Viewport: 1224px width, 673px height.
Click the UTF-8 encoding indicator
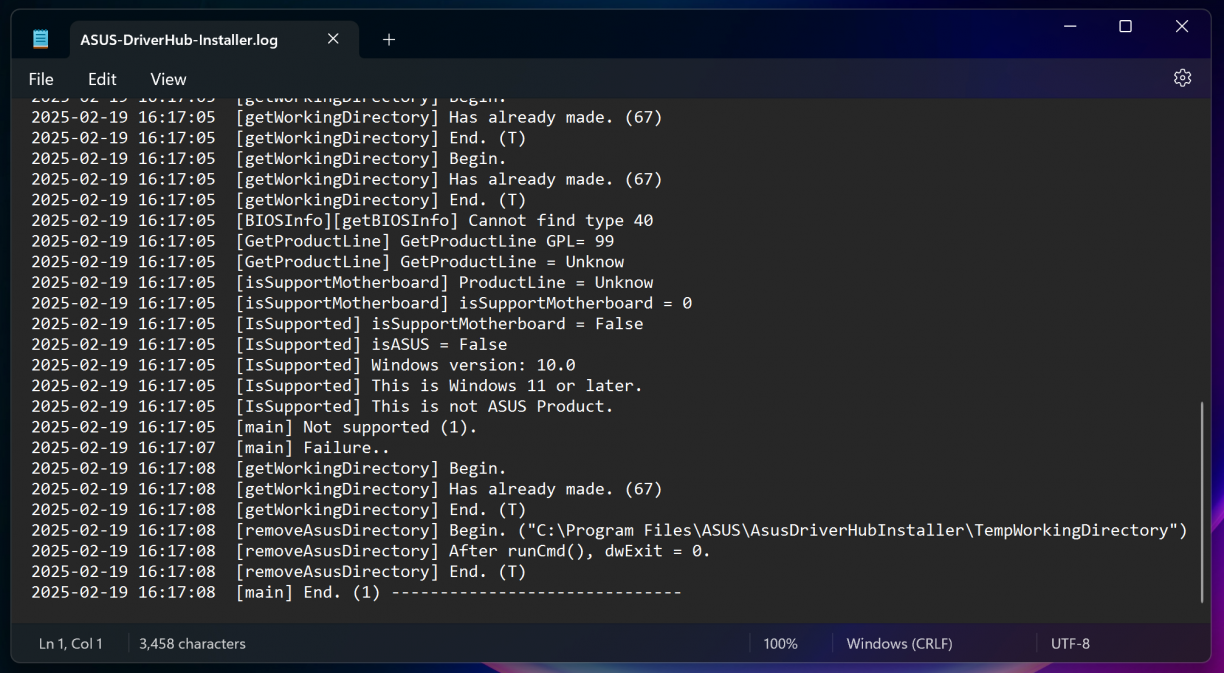1070,644
